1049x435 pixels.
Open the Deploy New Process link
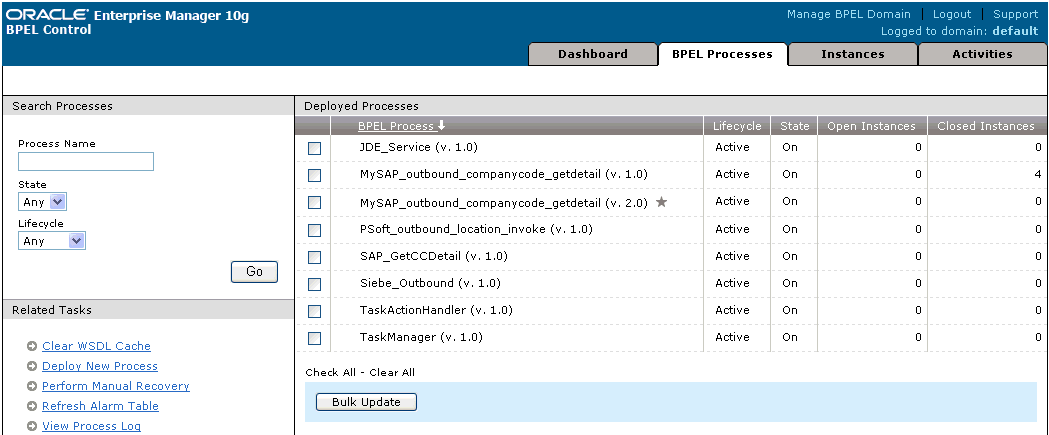click(x=100, y=366)
